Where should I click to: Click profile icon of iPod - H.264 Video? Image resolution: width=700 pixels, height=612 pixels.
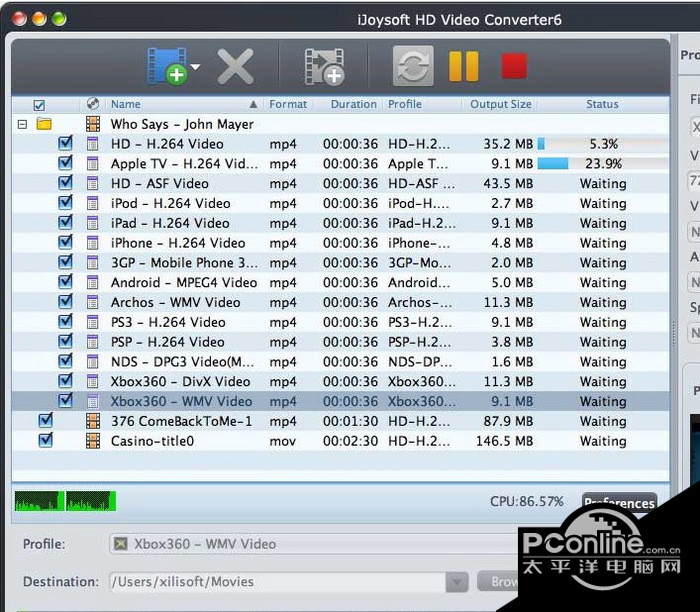pyautogui.click(x=92, y=203)
